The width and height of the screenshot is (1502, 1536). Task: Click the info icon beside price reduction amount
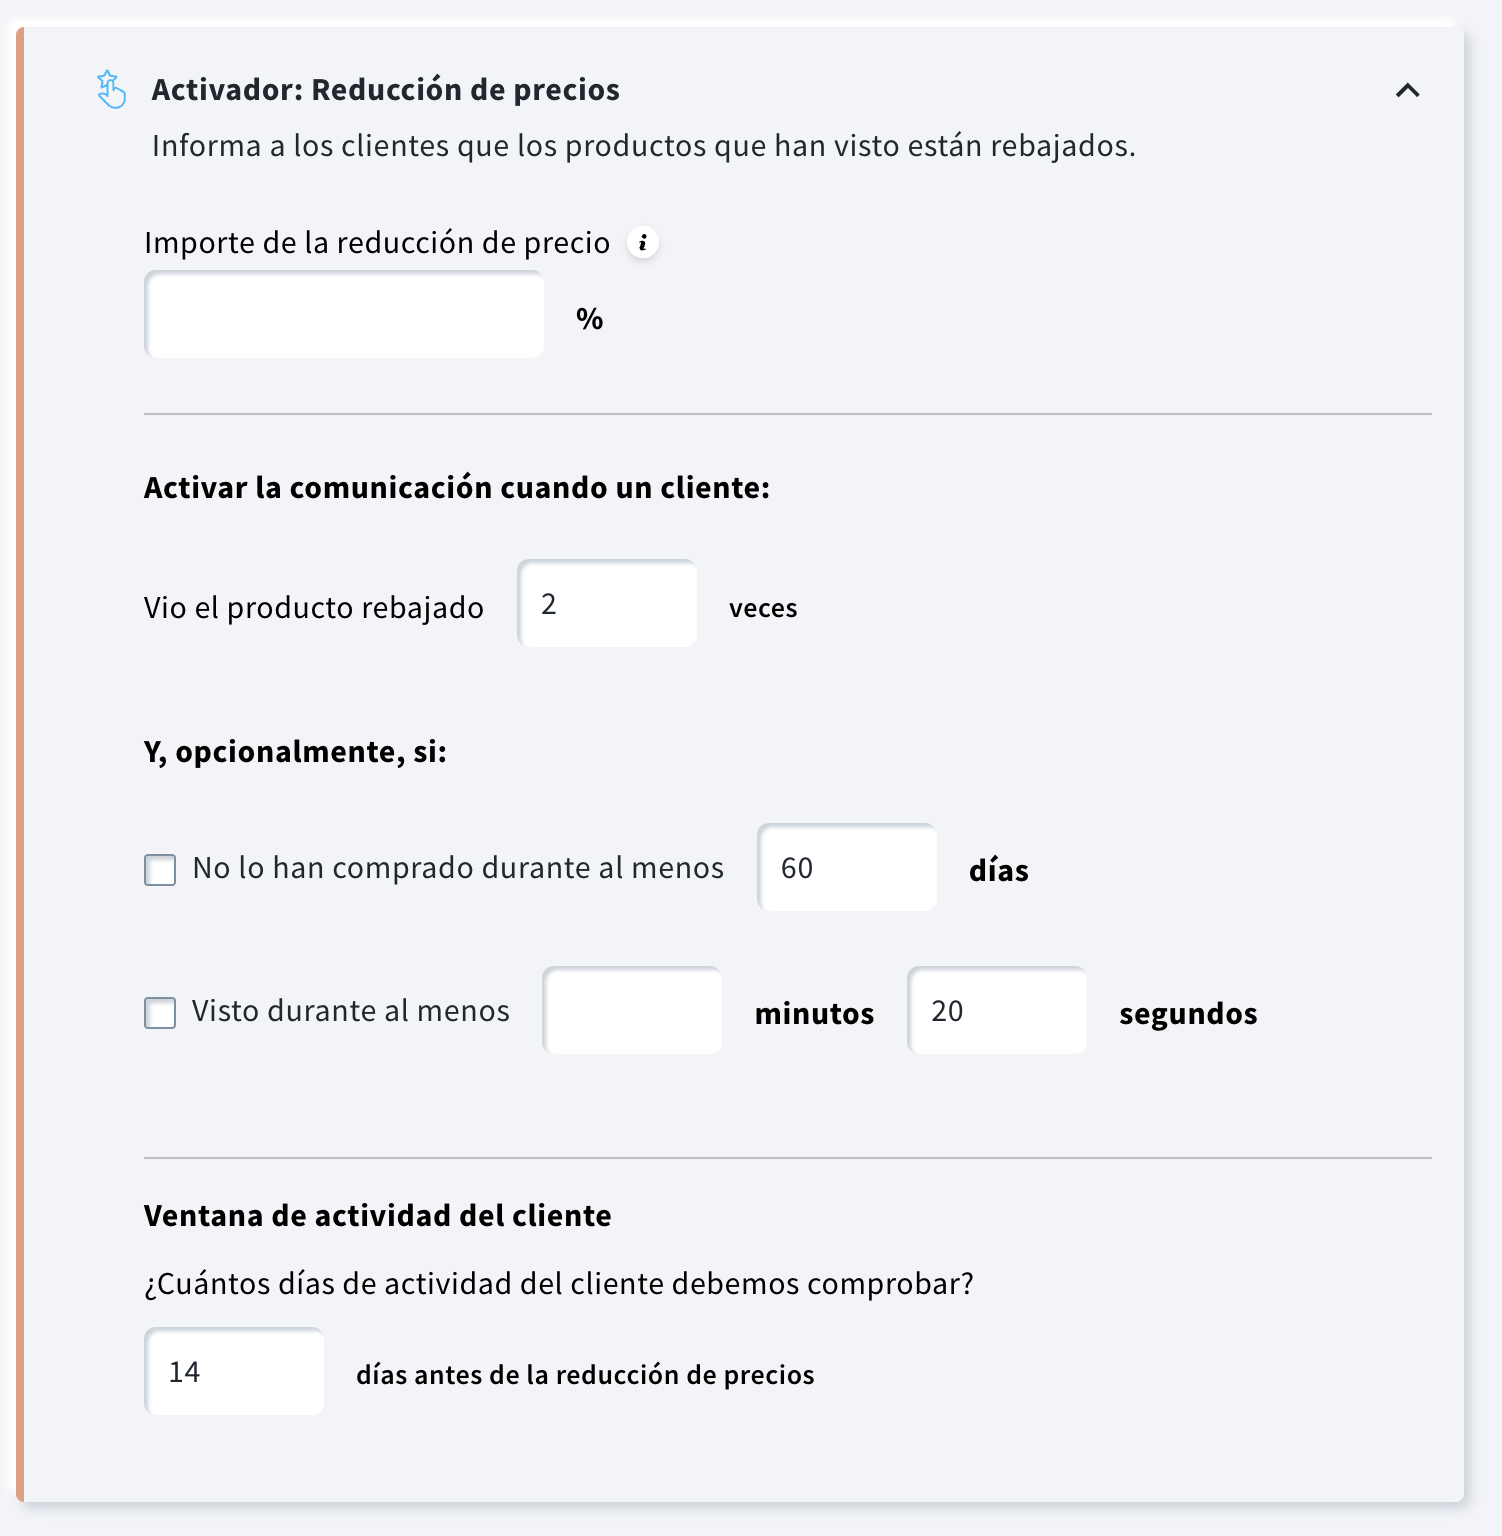point(643,243)
